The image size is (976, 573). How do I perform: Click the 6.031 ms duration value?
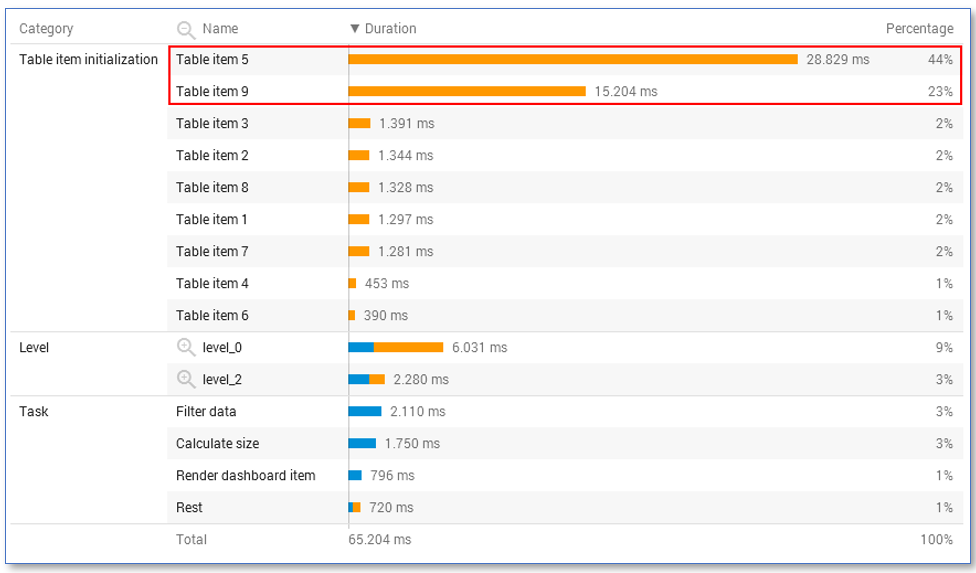(x=479, y=348)
